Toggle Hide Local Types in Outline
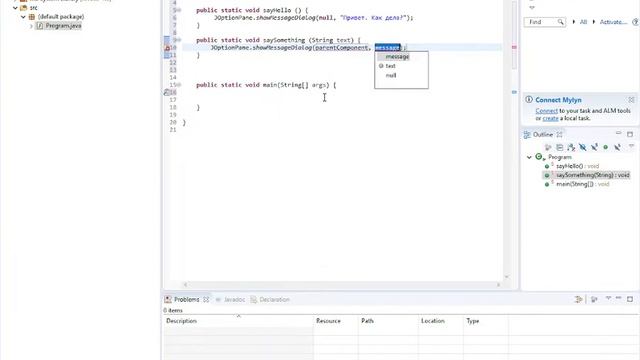The height and width of the screenshot is (360, 640). tap(617, 147)
